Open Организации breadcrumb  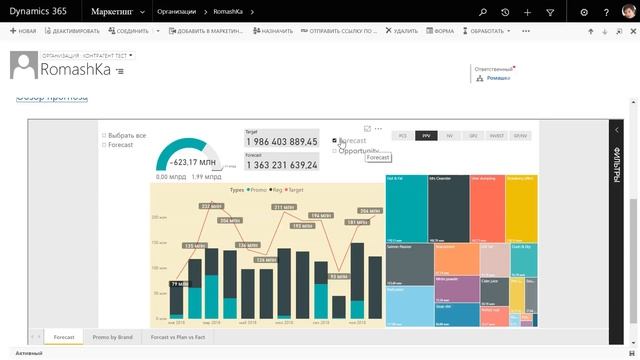tap(176, 12)
